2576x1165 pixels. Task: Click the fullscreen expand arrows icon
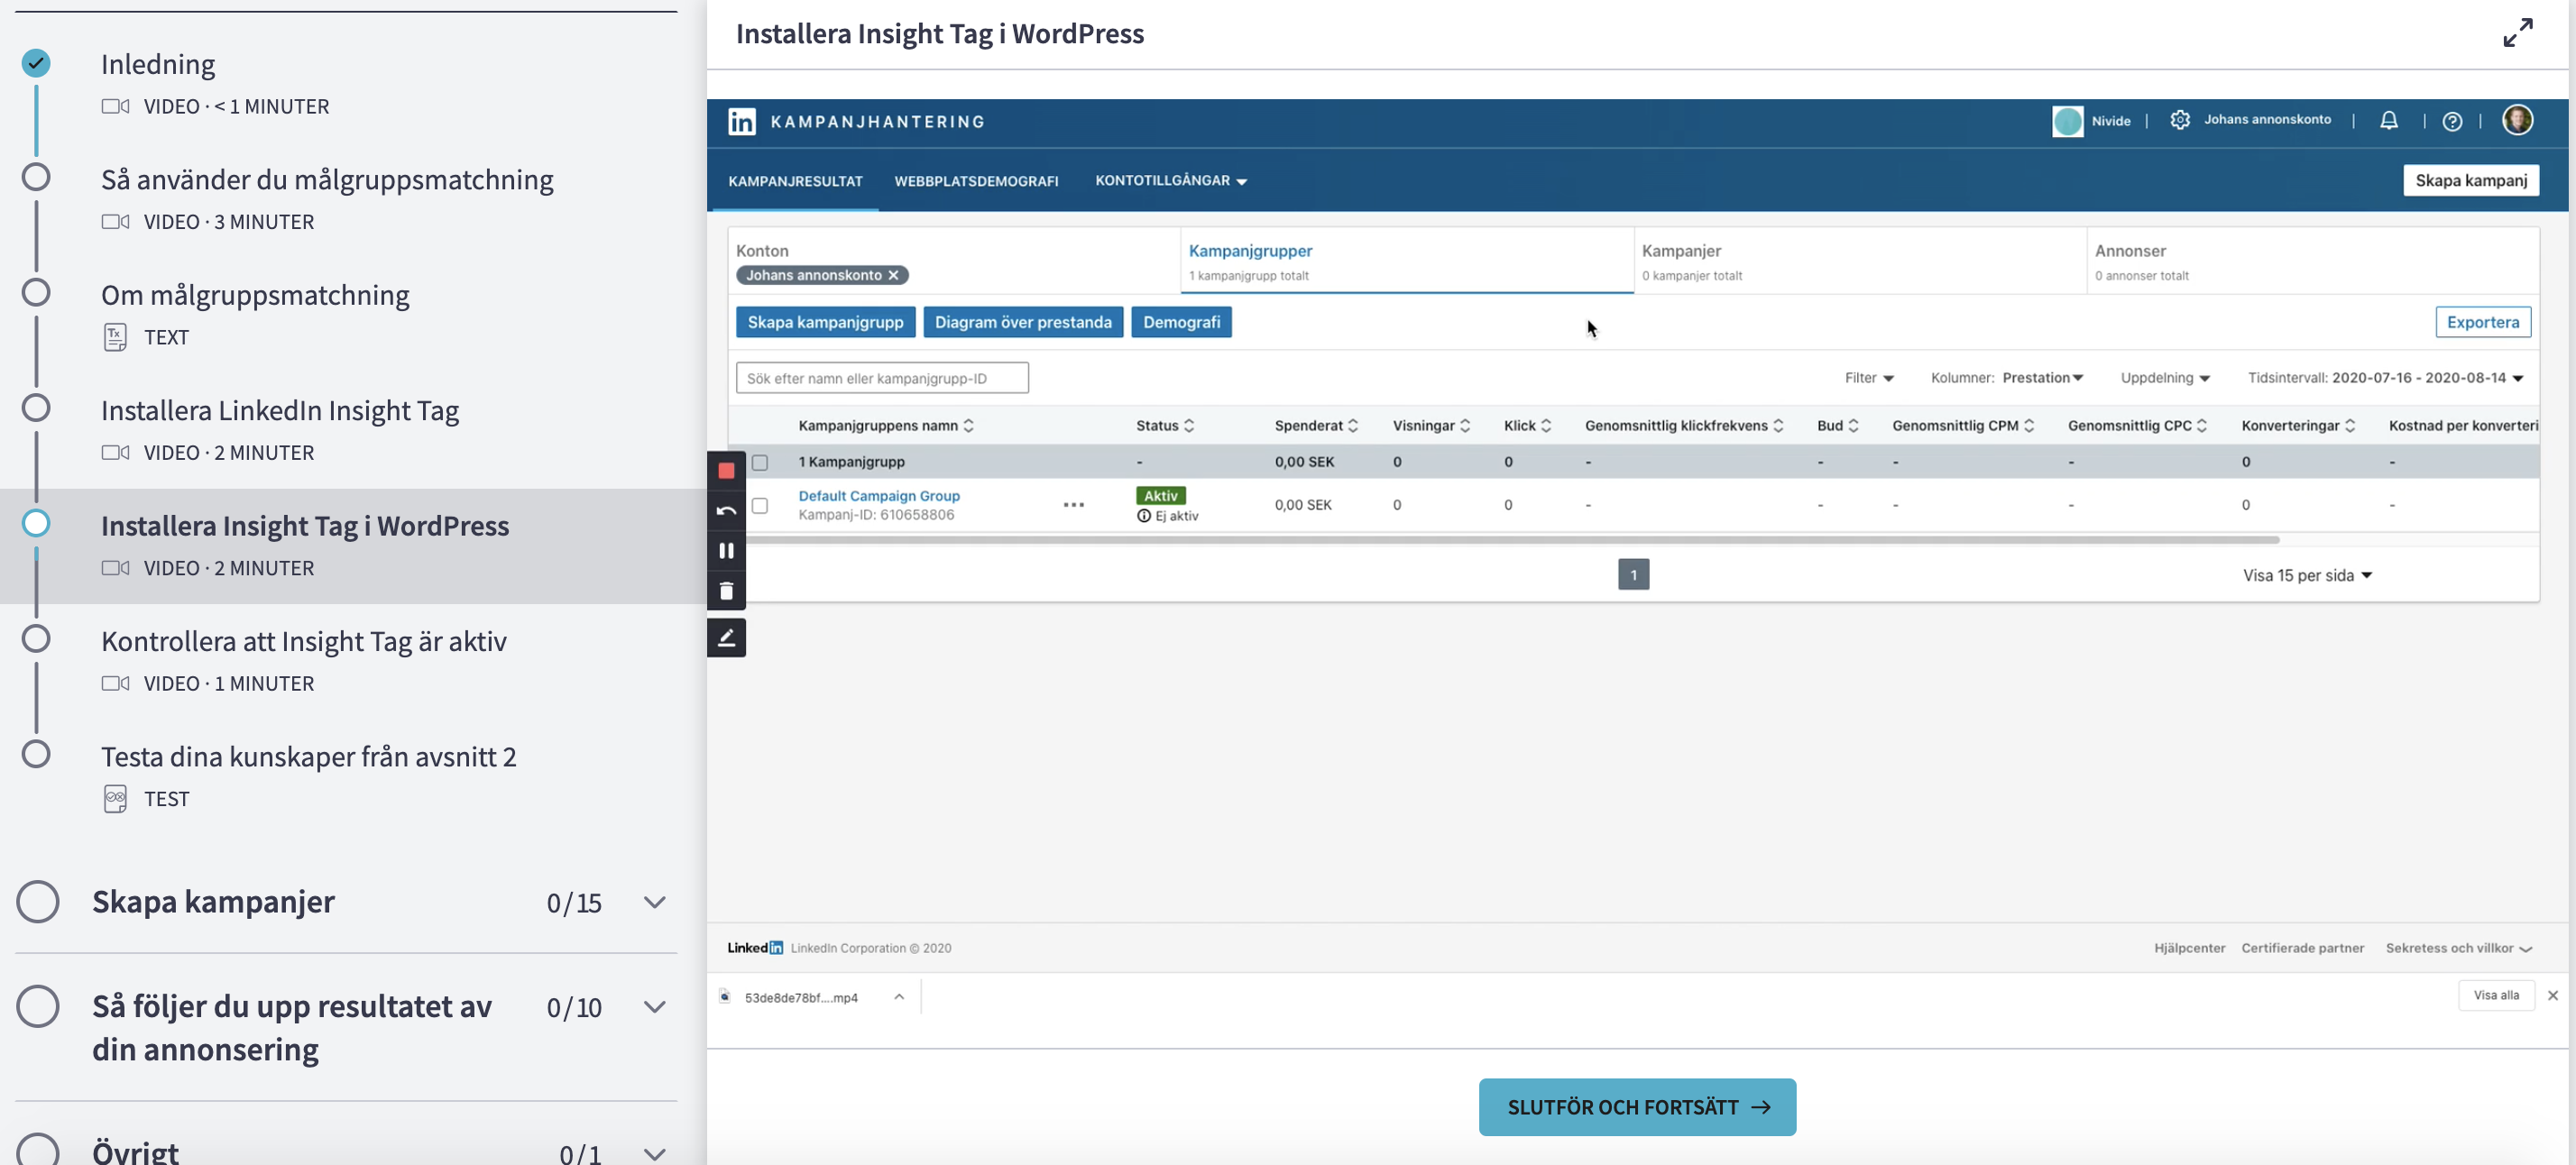(x=2517, y=33)
